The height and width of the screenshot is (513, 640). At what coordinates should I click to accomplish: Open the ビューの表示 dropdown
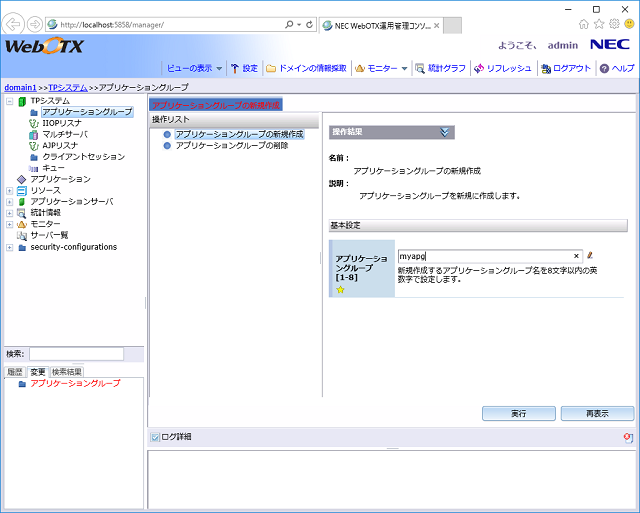click(193, 68)
